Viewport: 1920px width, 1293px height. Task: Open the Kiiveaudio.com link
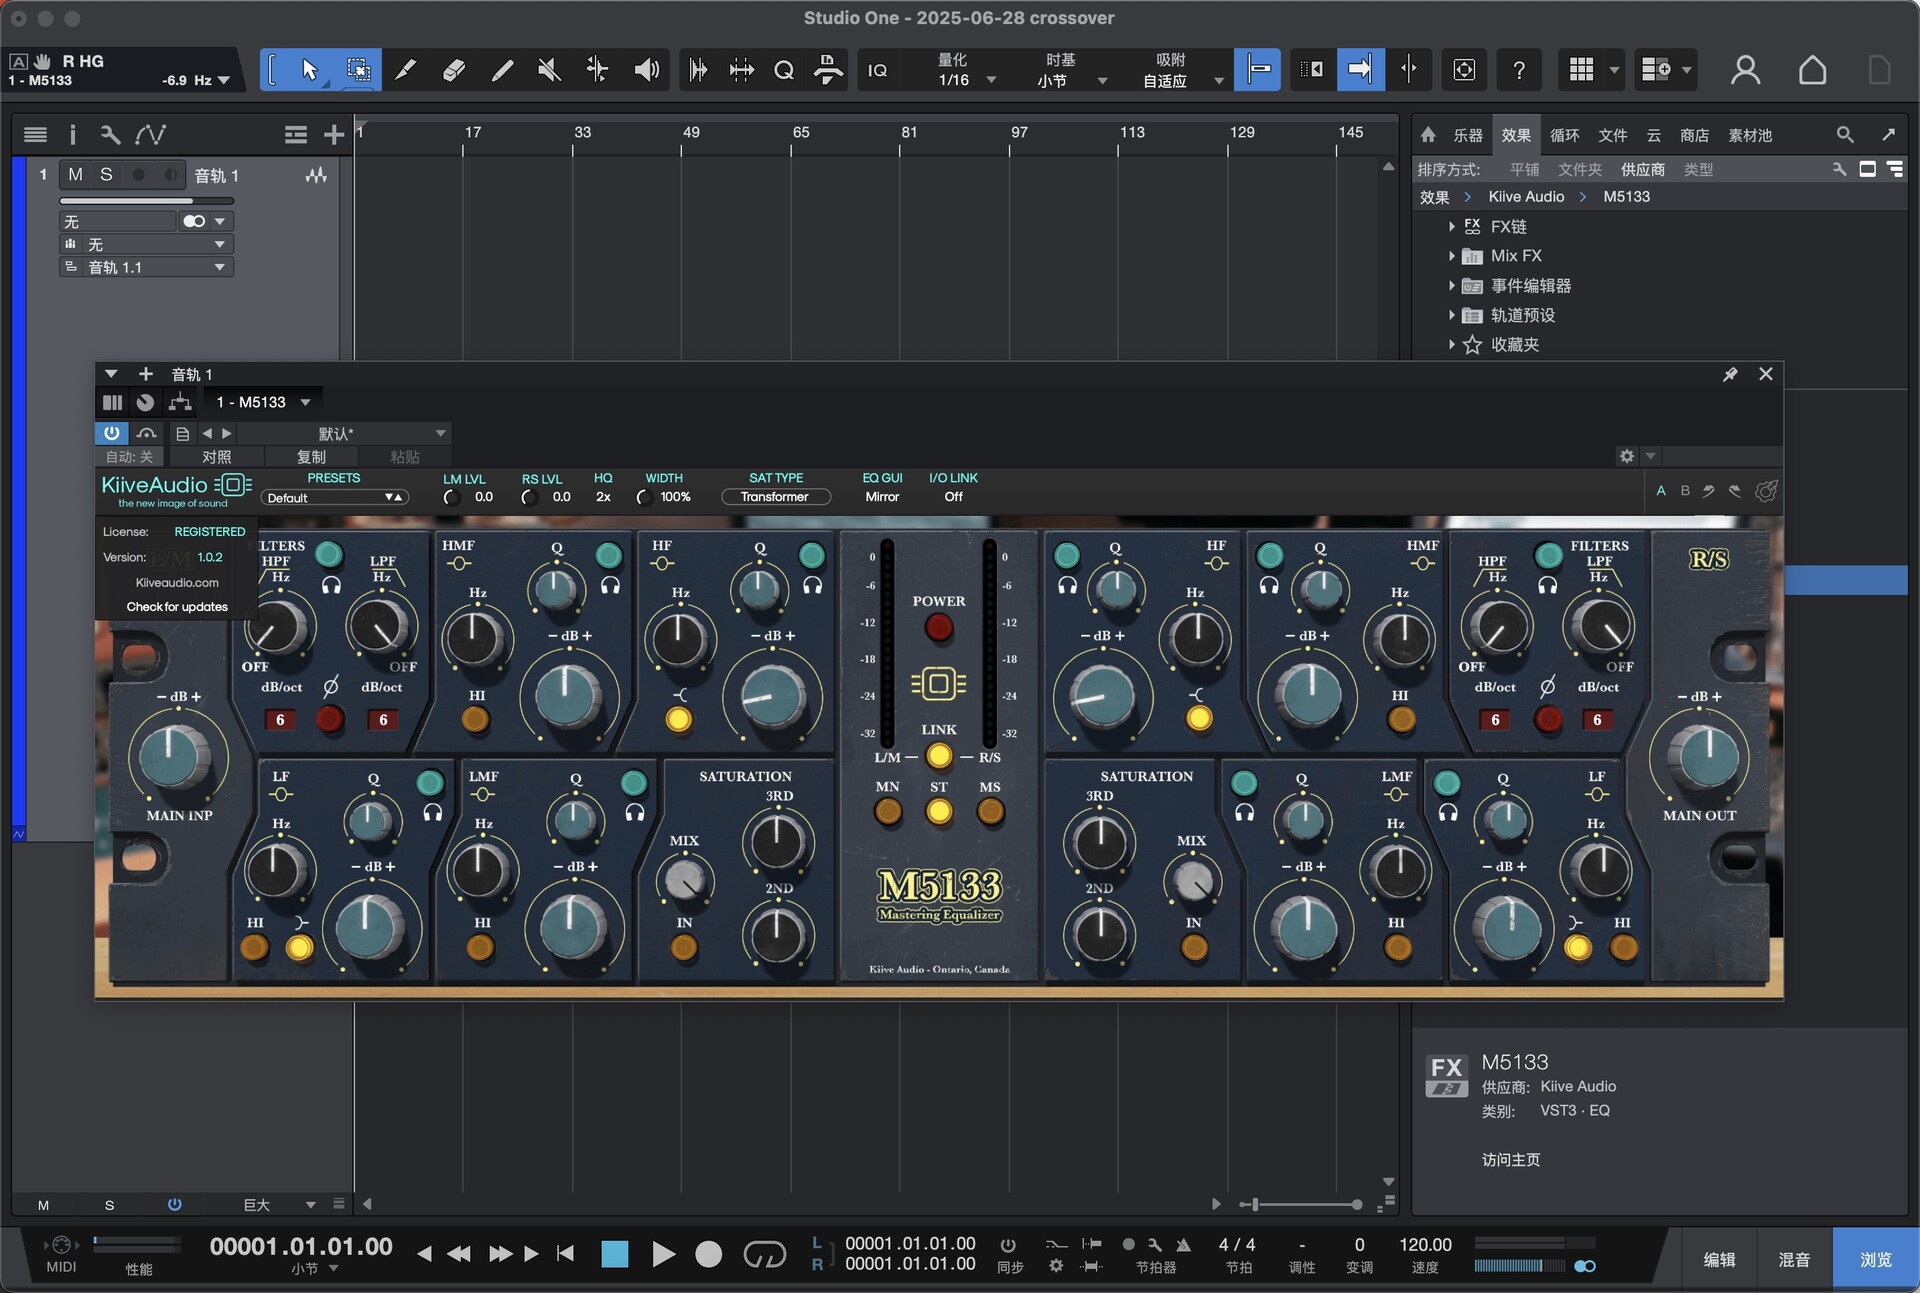(177, 582)
